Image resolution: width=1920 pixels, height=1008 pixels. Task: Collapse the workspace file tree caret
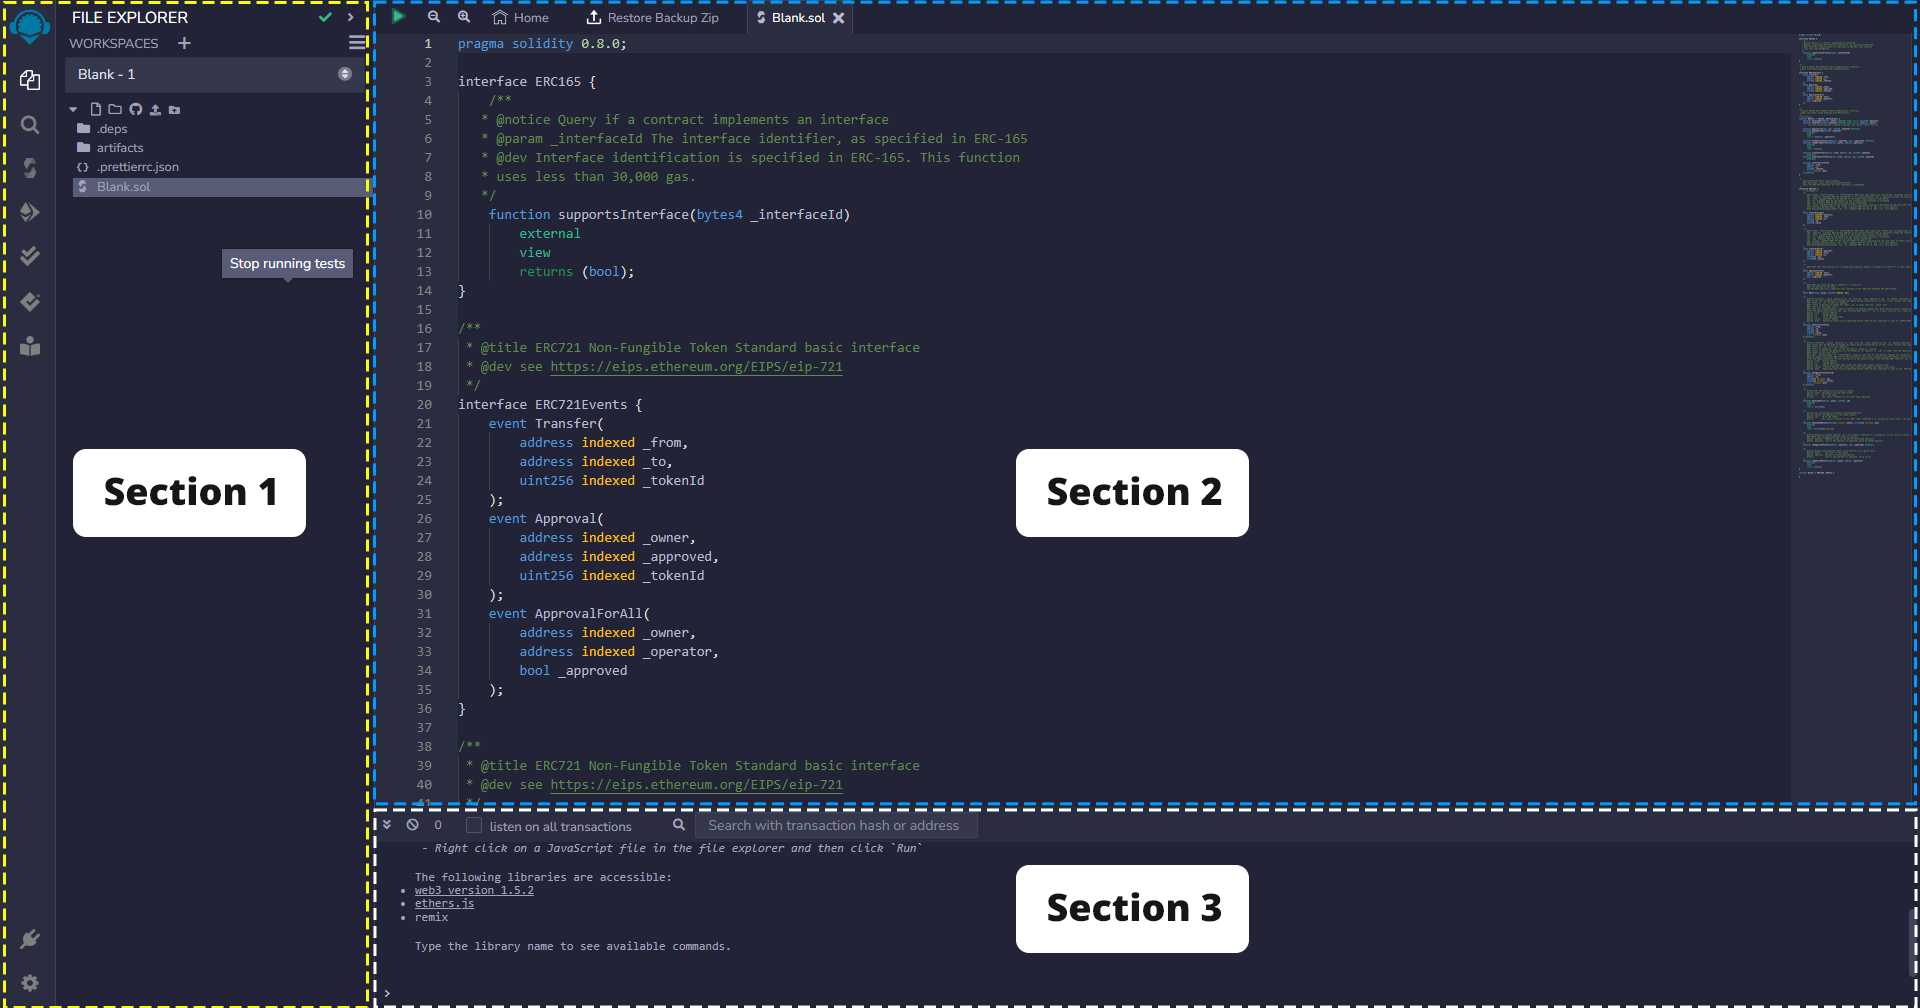tap(73, 109)
